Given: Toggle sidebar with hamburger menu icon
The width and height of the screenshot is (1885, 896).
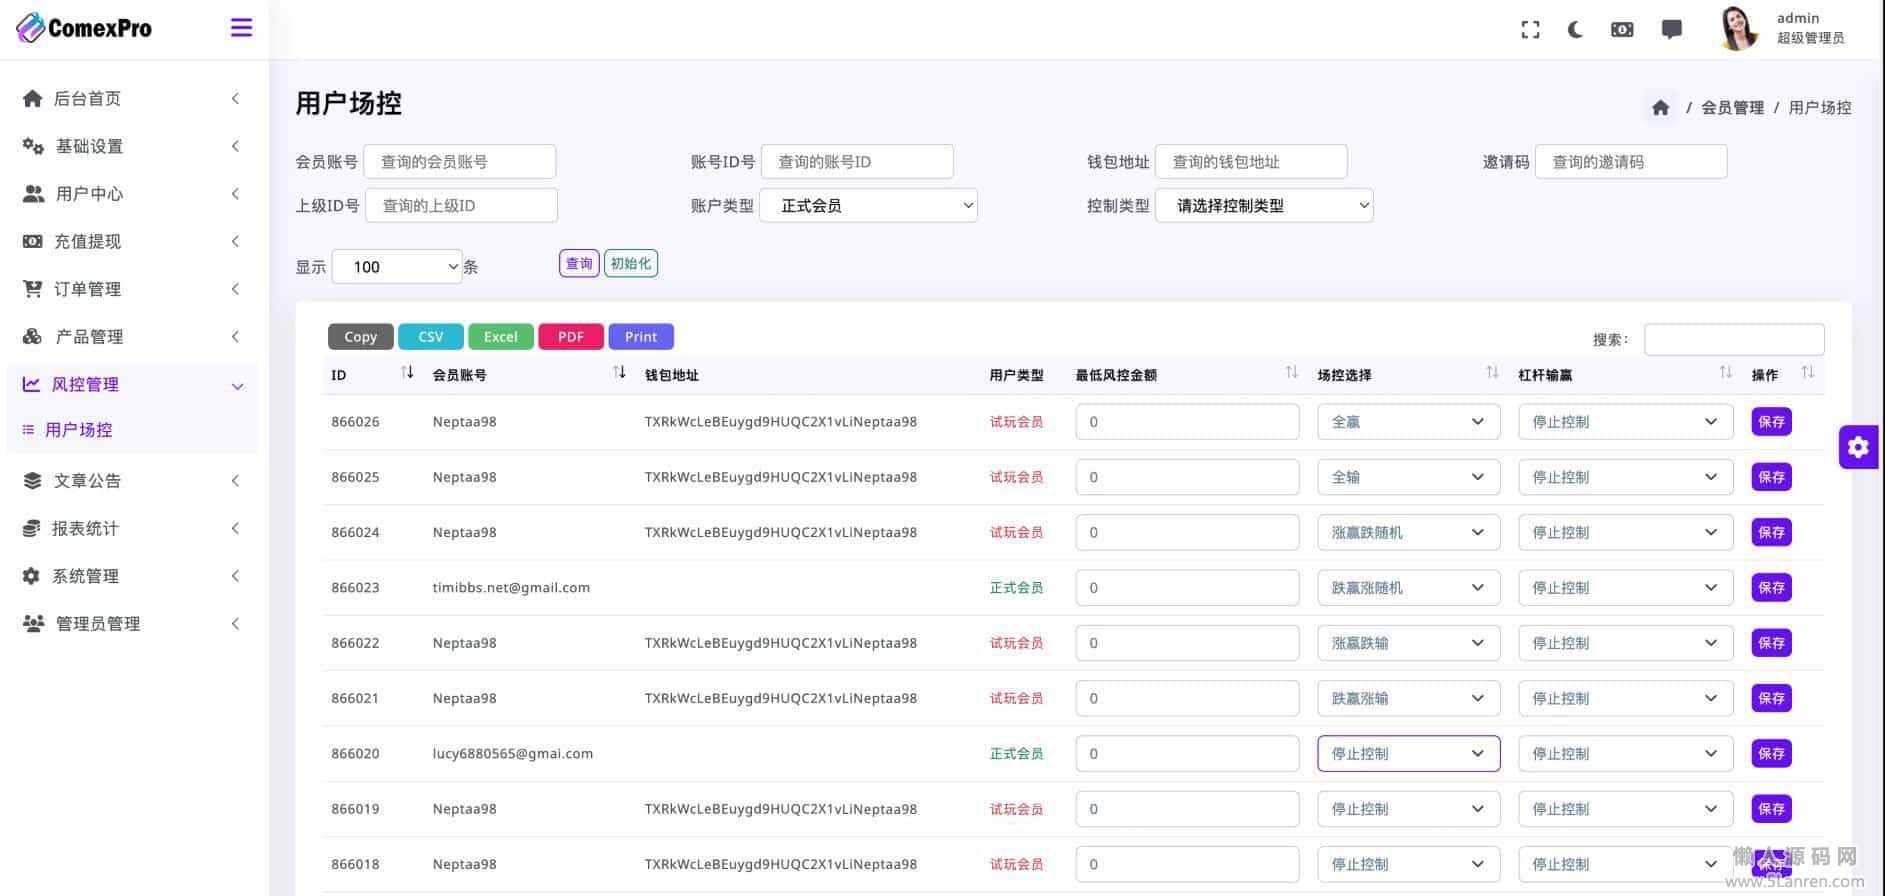Looking at the screenshot, I should click(x=241, y=28).
